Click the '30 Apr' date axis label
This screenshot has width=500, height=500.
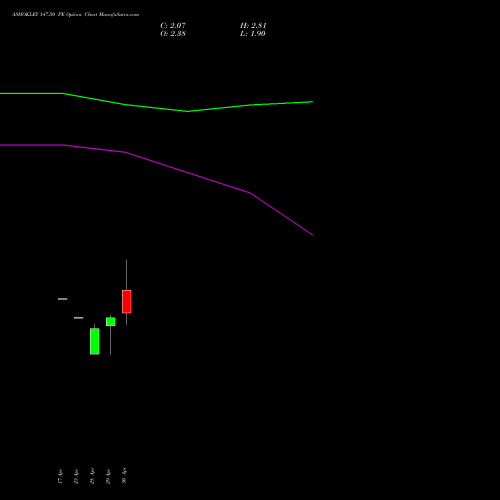coord(124,476)
